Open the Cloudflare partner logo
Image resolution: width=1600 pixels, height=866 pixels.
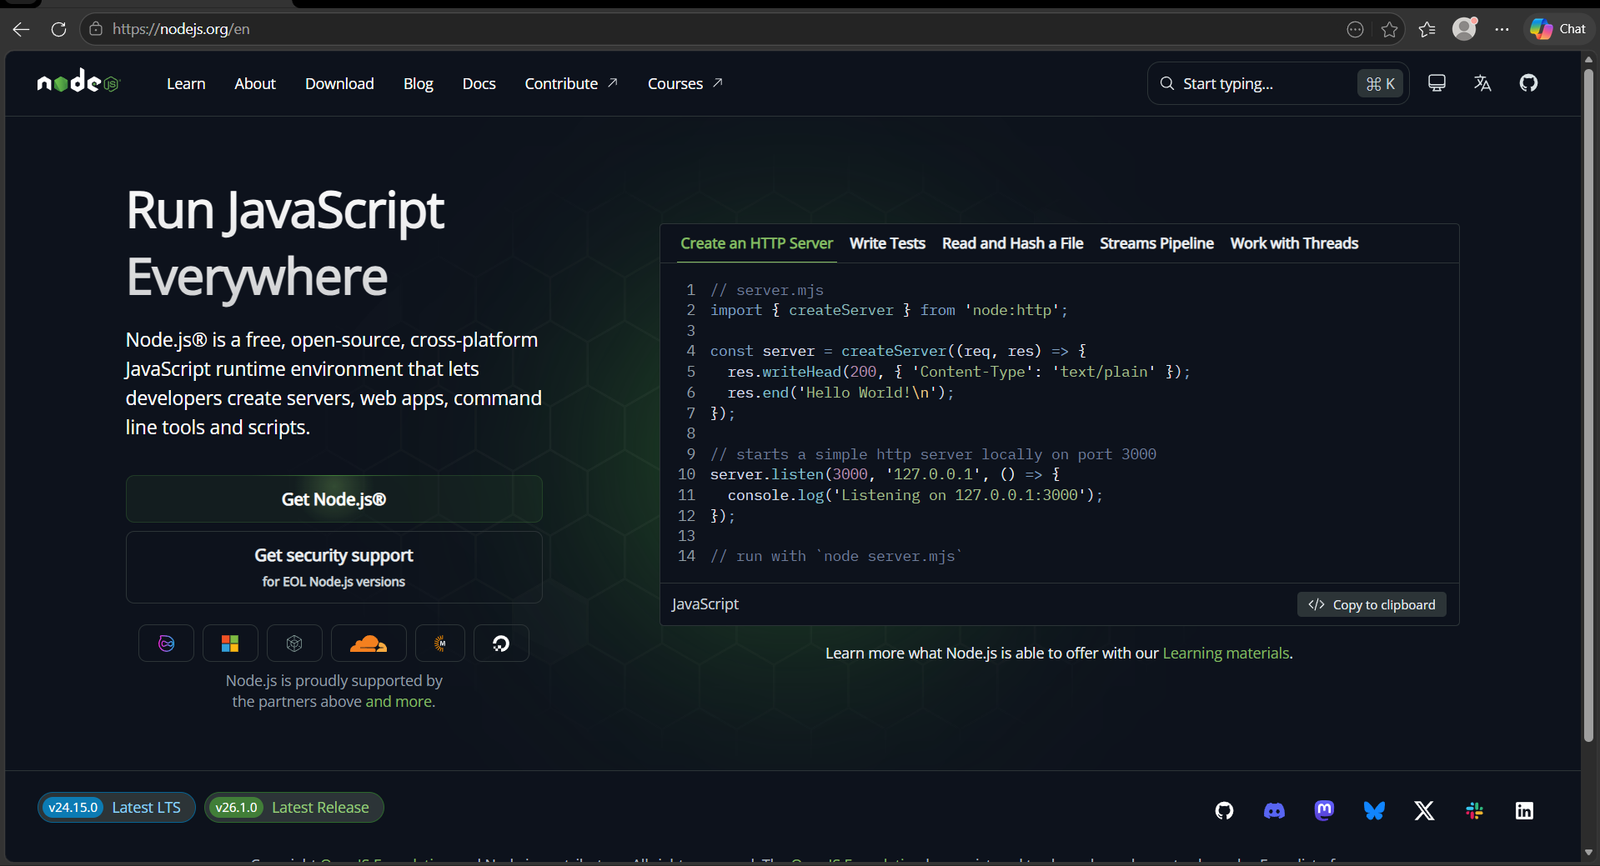point(368,643)
